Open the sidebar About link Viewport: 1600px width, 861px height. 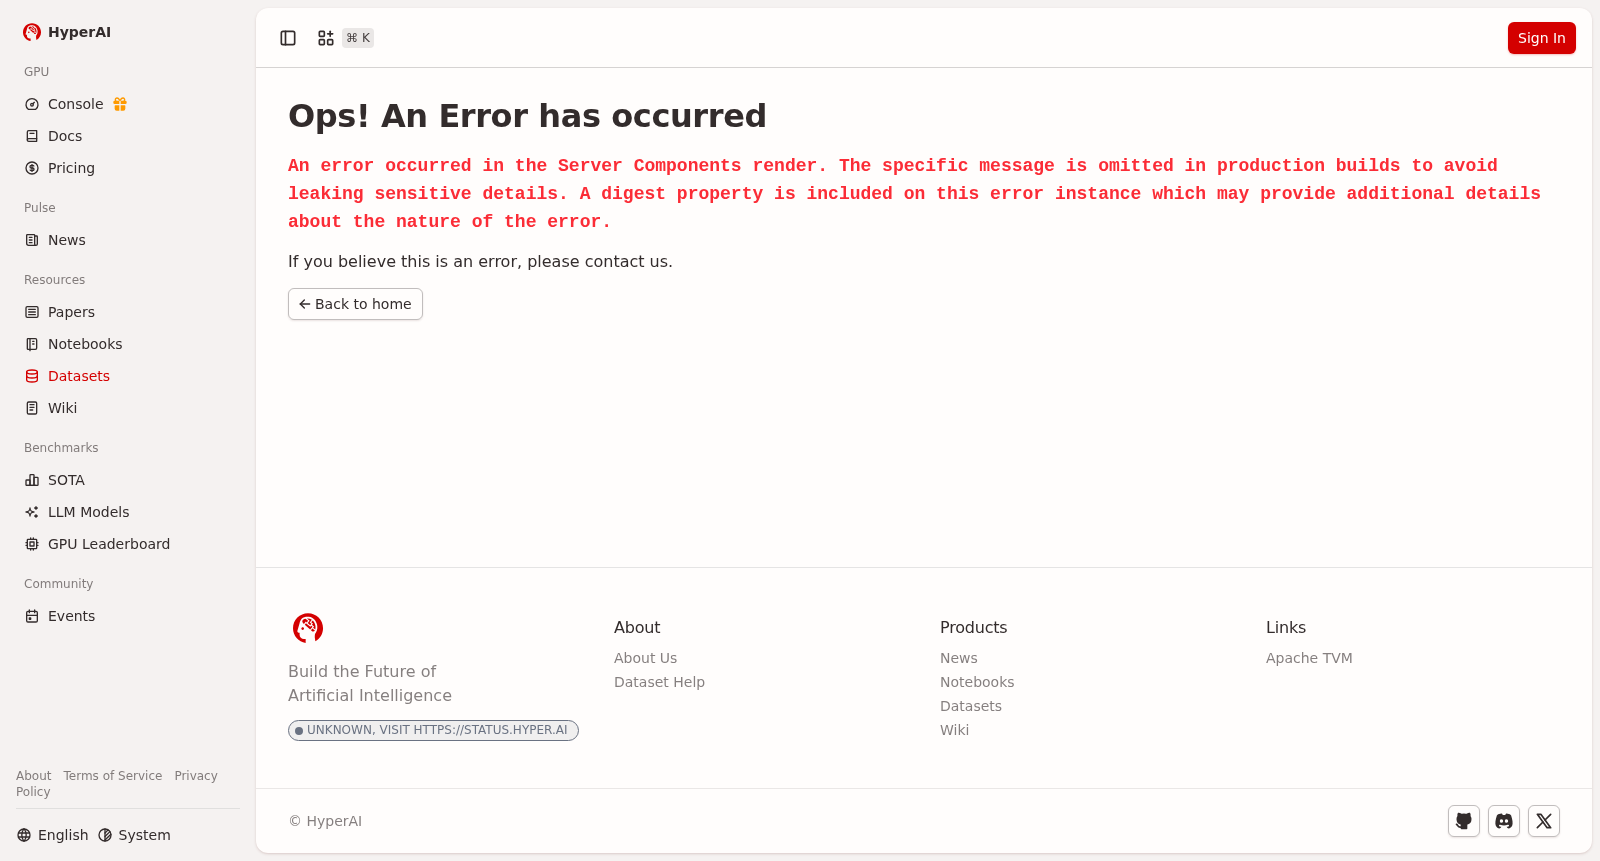(x=33, y=776)
